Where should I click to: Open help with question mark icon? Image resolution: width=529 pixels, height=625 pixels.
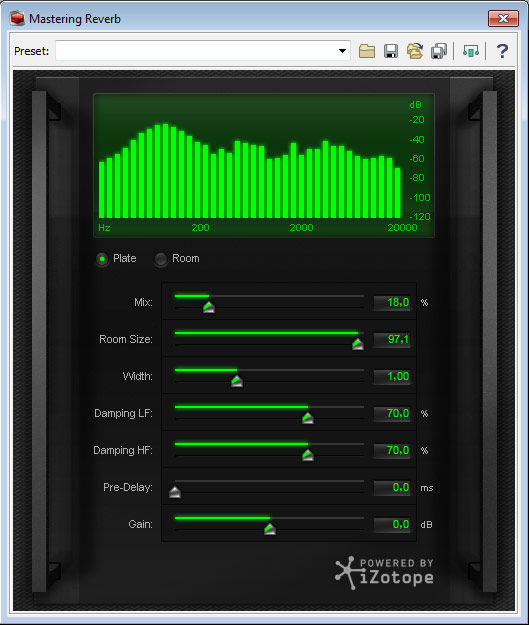502,51
